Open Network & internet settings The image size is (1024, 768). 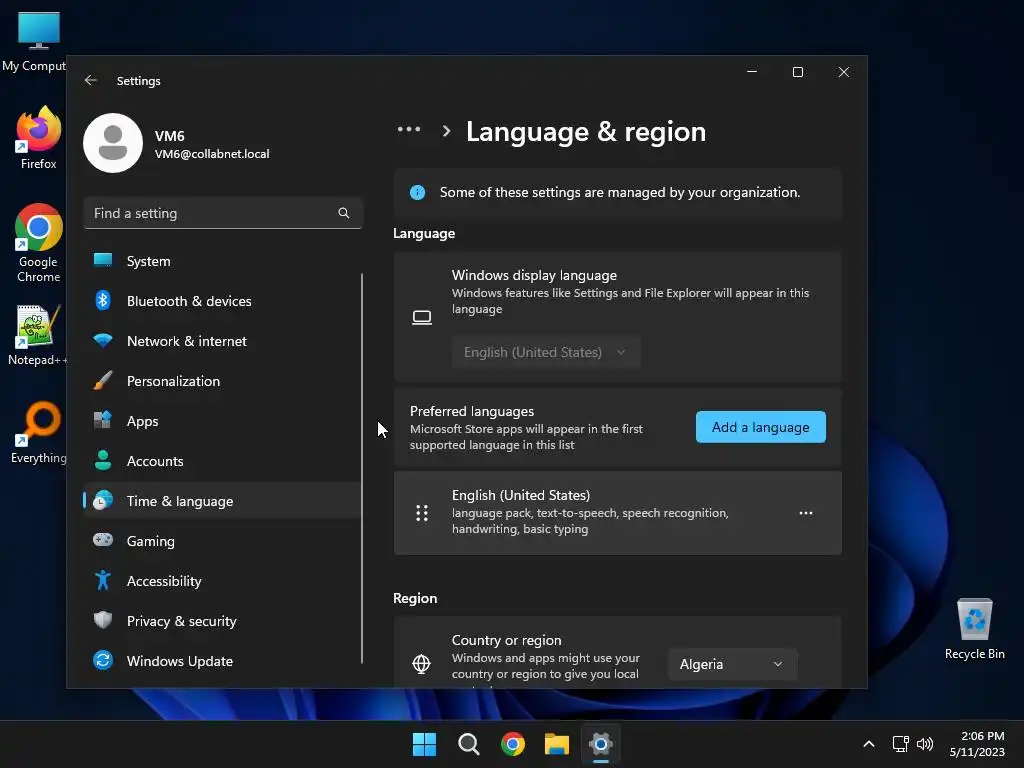pos(222,340)
